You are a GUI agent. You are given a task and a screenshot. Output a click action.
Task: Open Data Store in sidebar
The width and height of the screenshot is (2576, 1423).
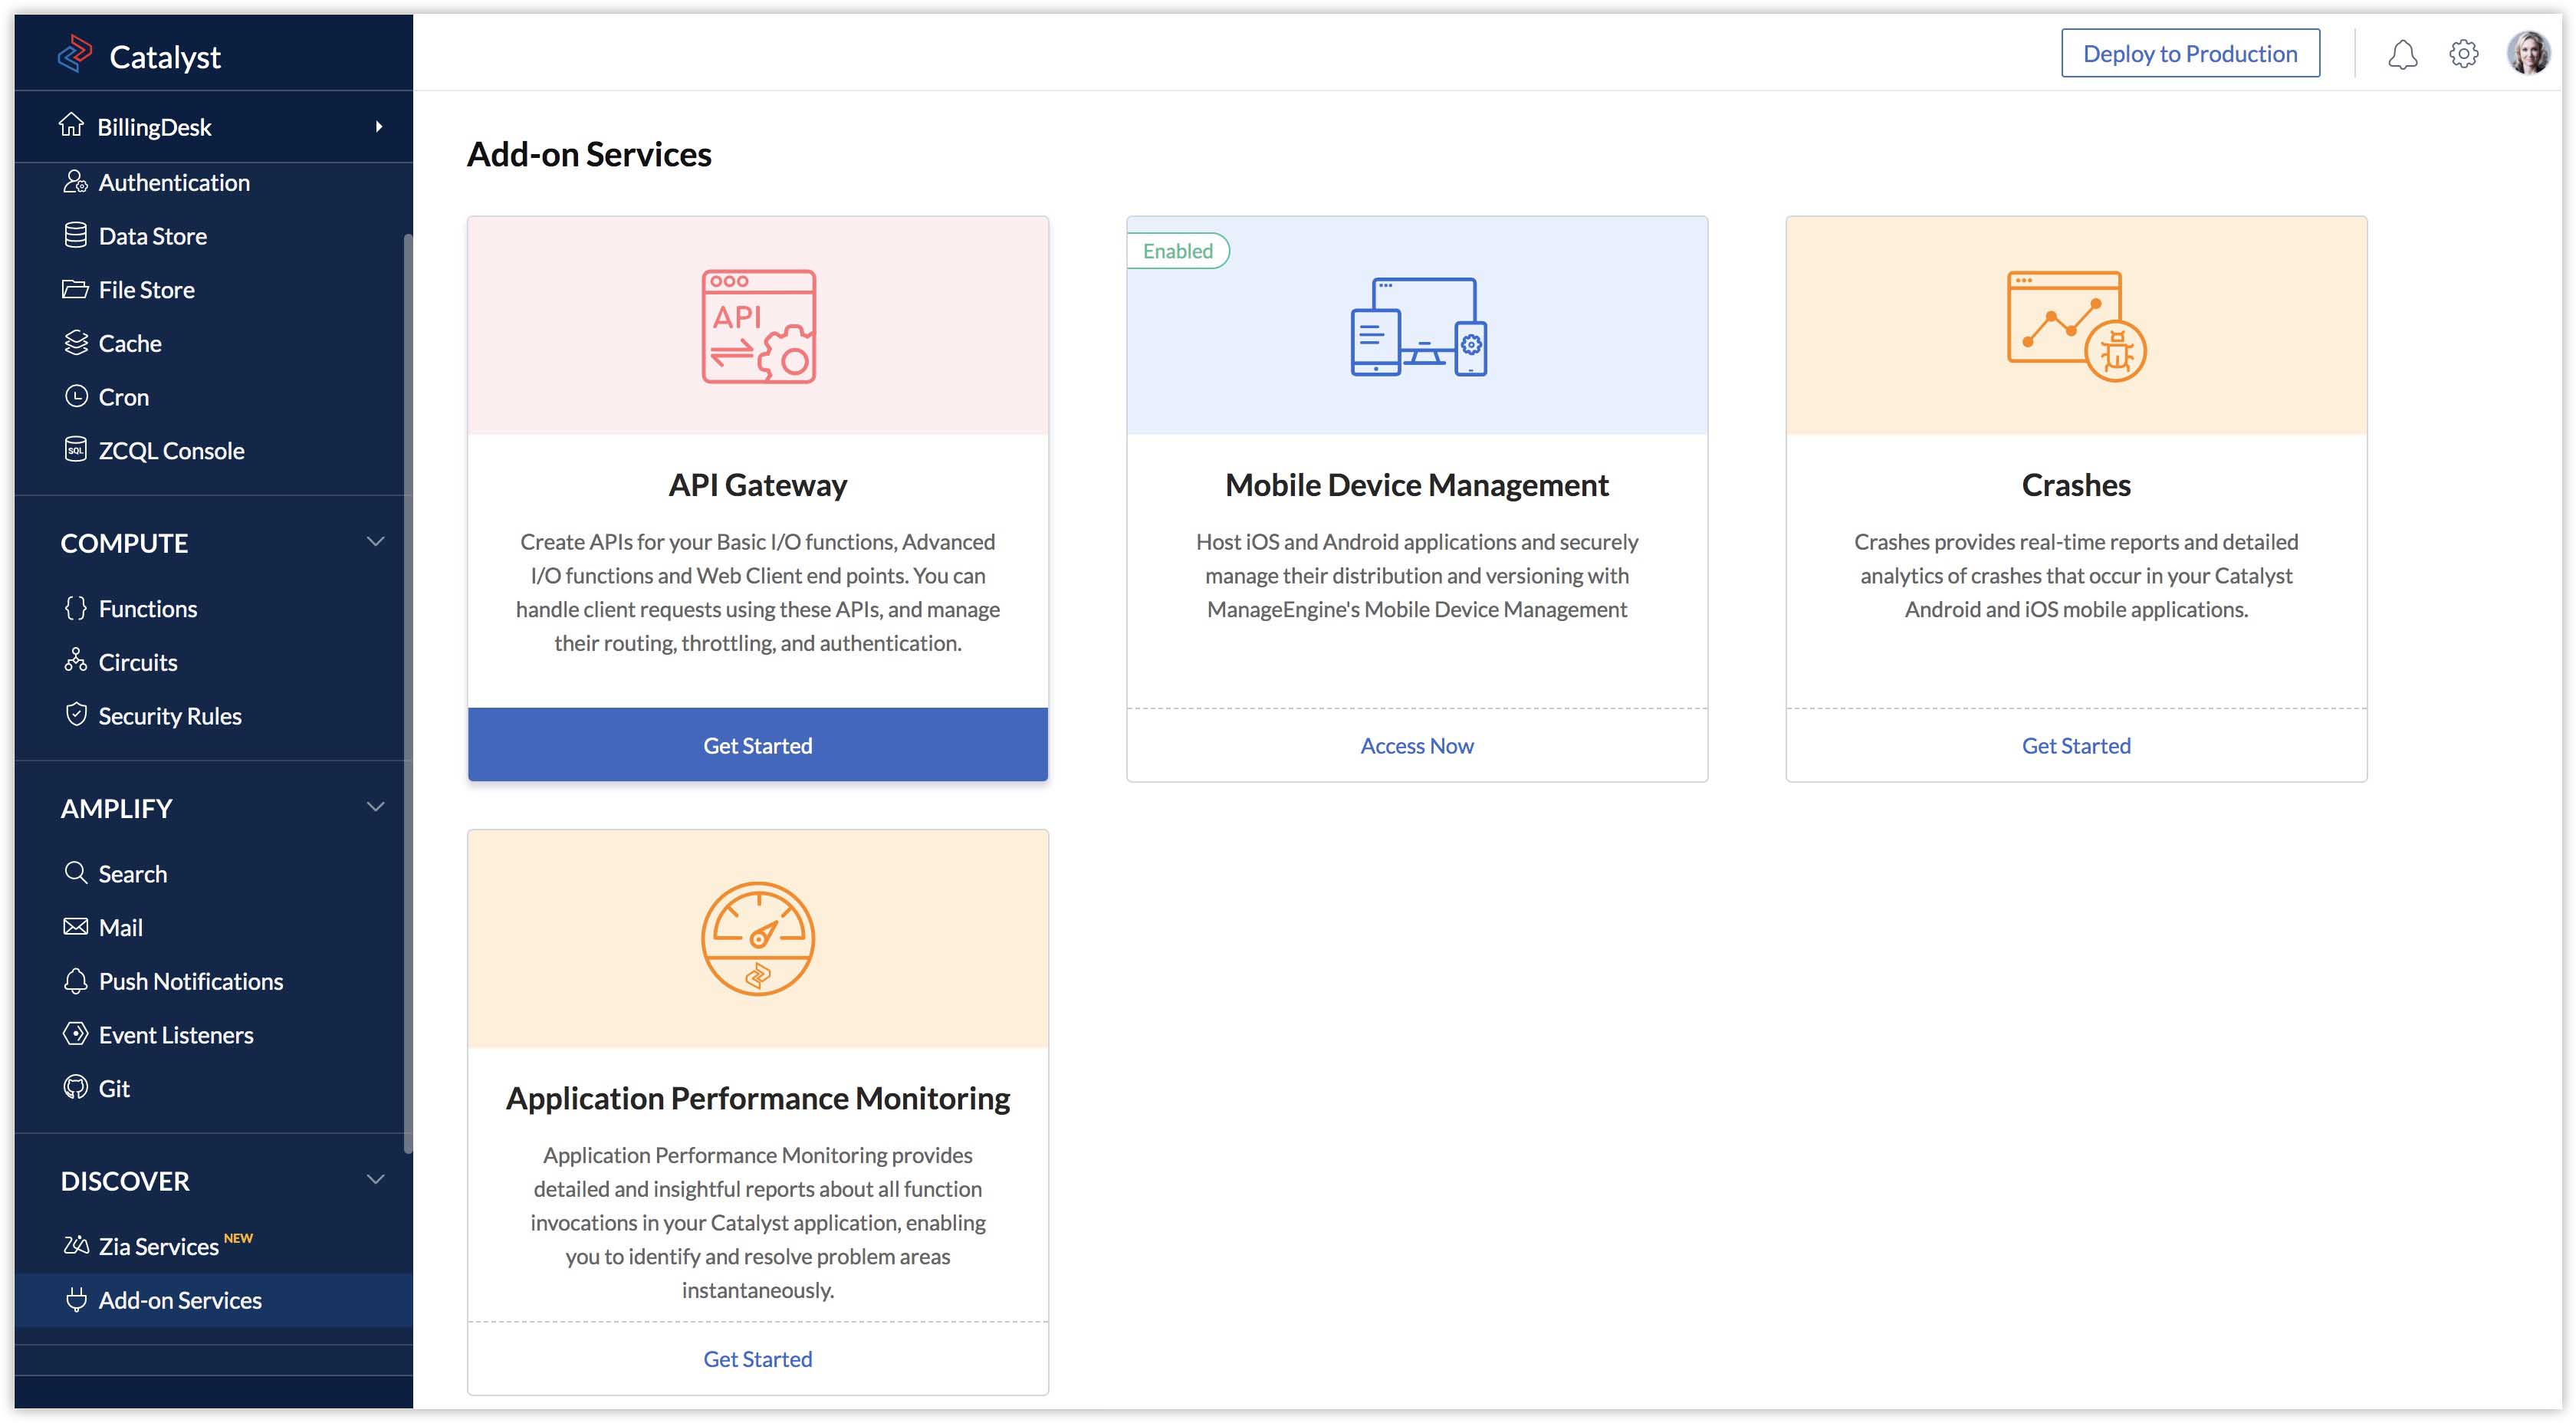click(152, 236)
